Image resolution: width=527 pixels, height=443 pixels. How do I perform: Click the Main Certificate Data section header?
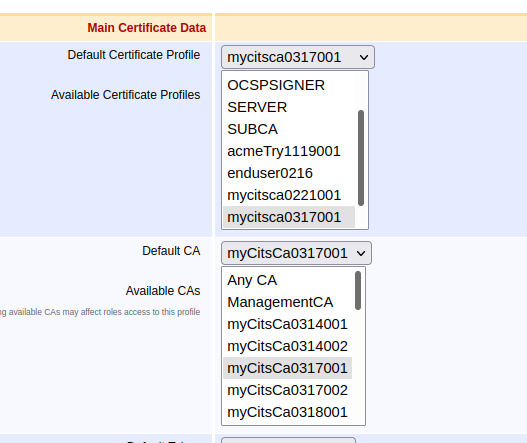click(147, 28)
